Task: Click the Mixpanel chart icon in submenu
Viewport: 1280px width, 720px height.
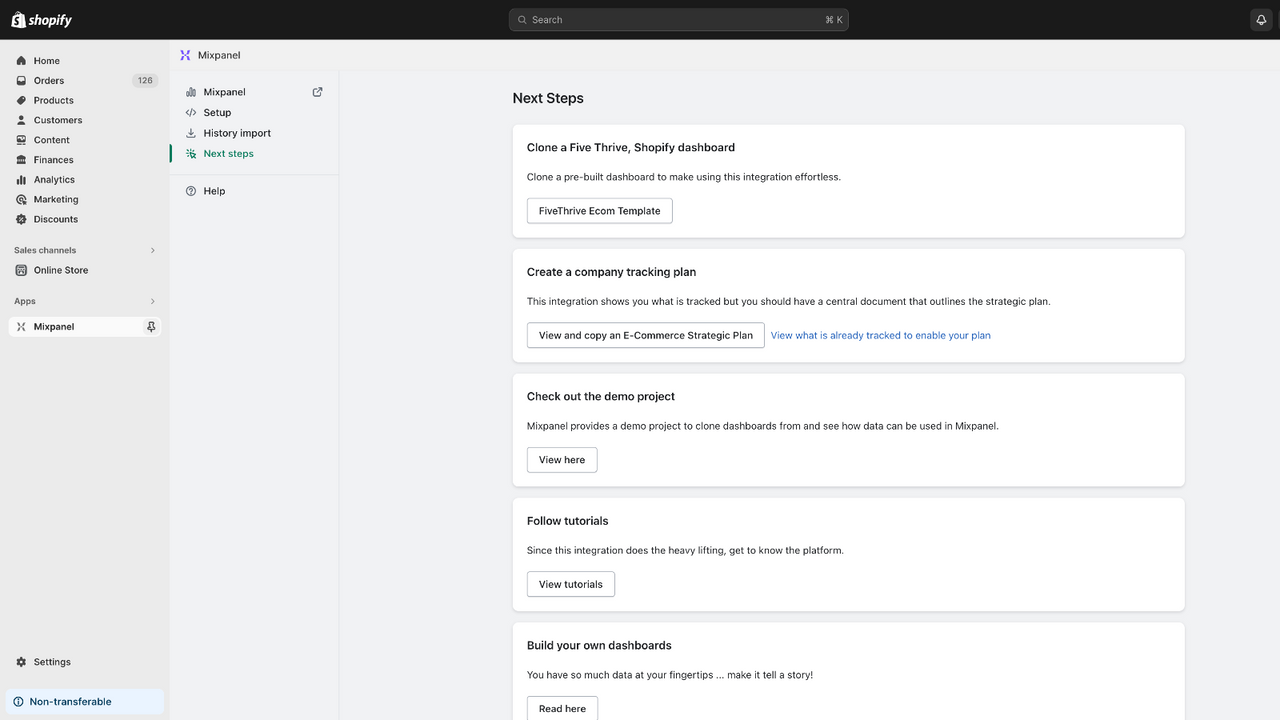Action: pos(191,92)
